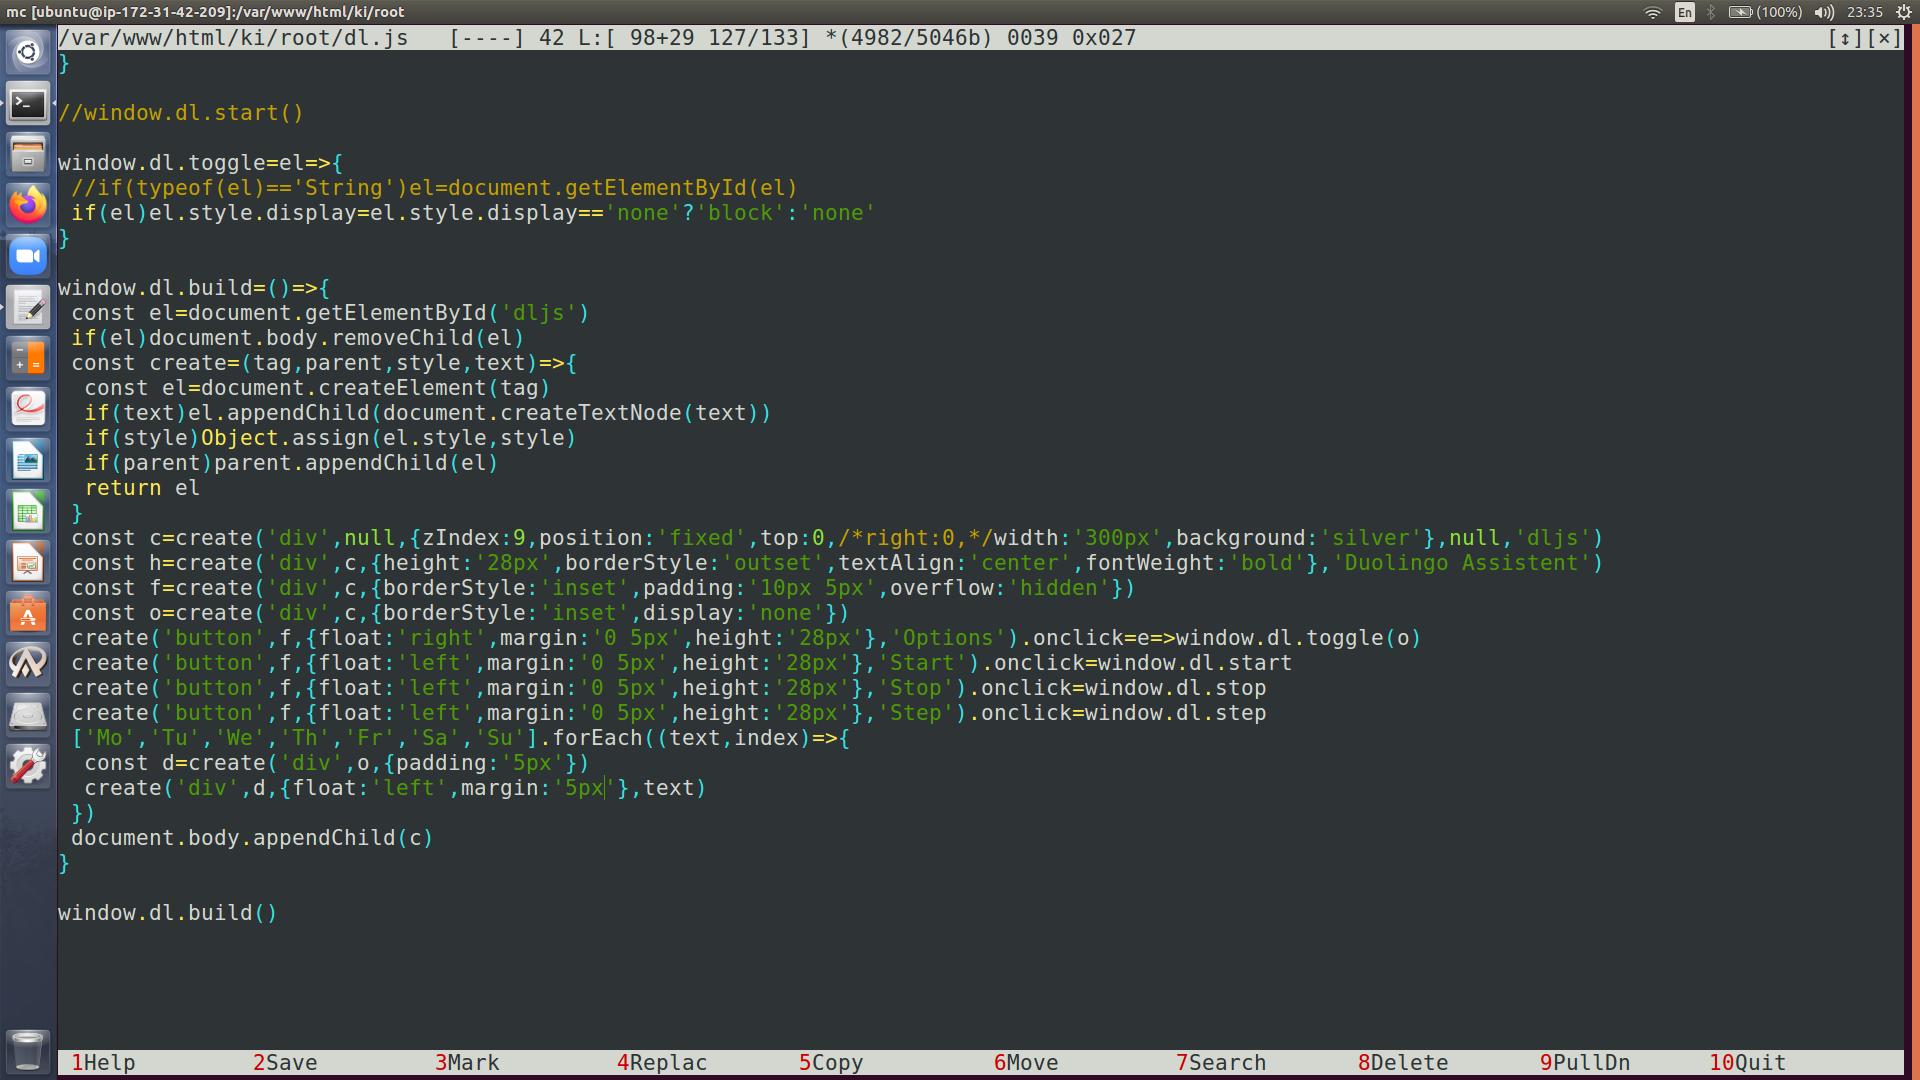Launch Firefox browser from dock
The height and width of the screenshot is (1080, 1920).
(28, 205)
